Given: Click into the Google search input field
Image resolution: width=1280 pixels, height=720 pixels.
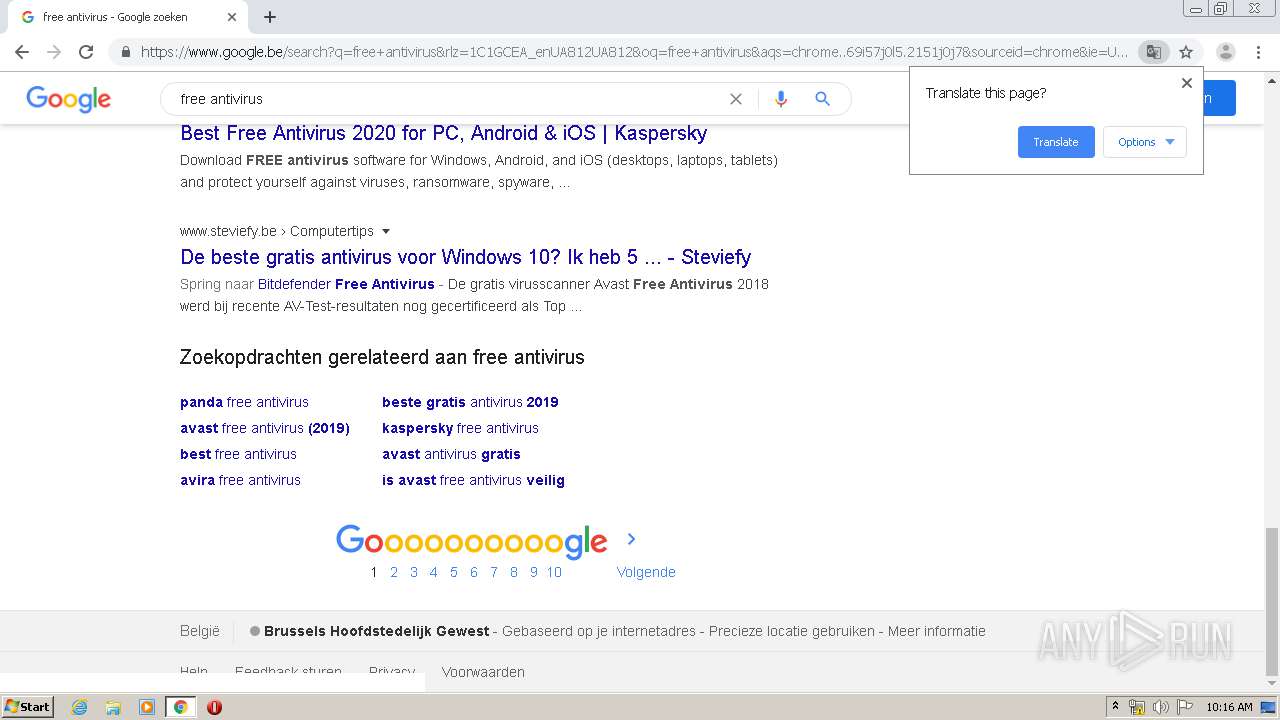Looking at the screenshot, I should point(450,99).
